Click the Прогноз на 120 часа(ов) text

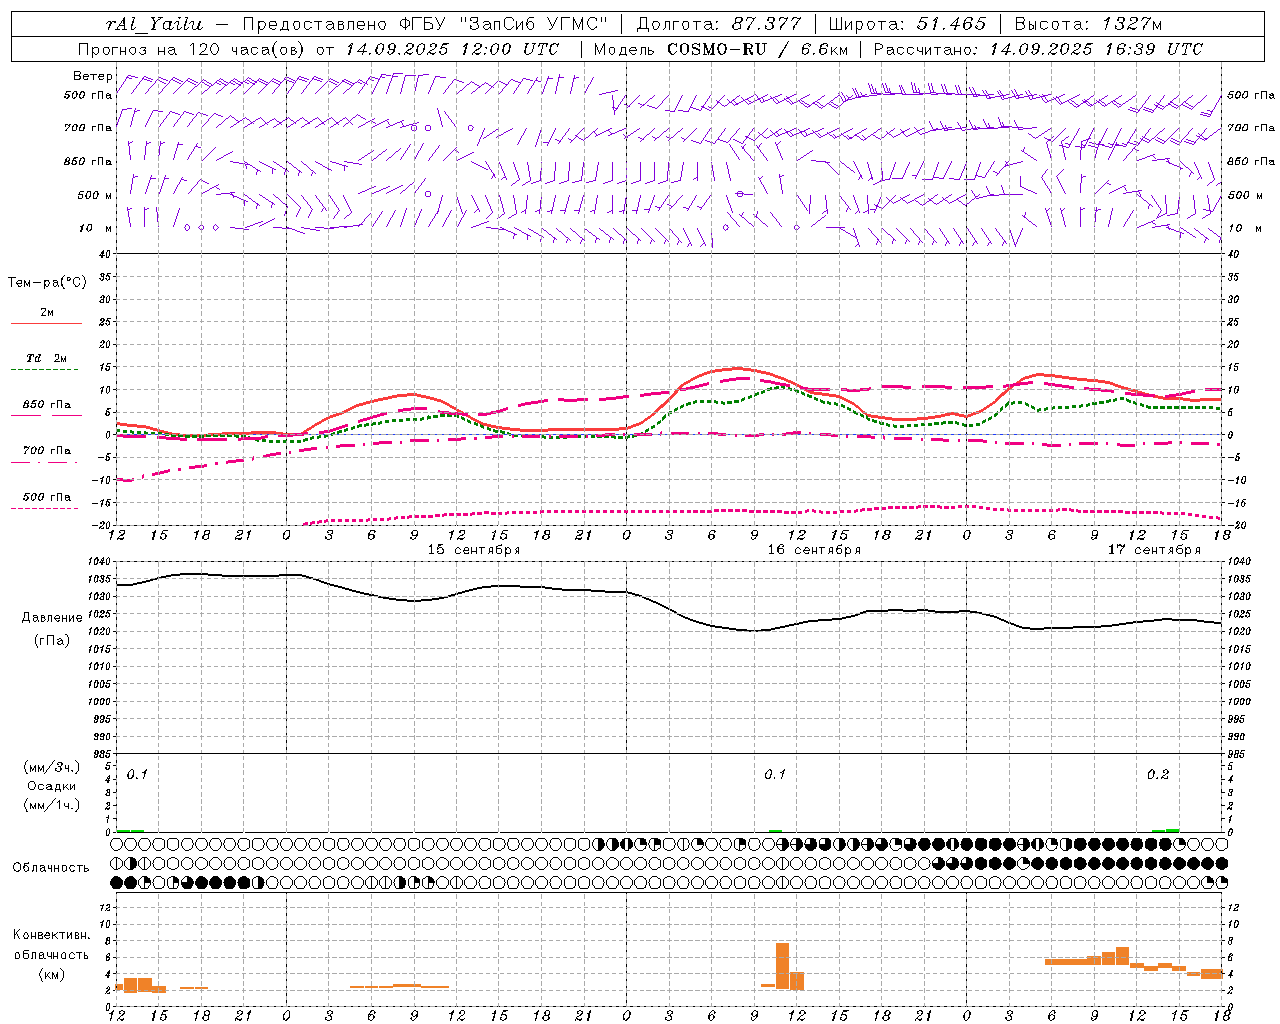point(192,49)
